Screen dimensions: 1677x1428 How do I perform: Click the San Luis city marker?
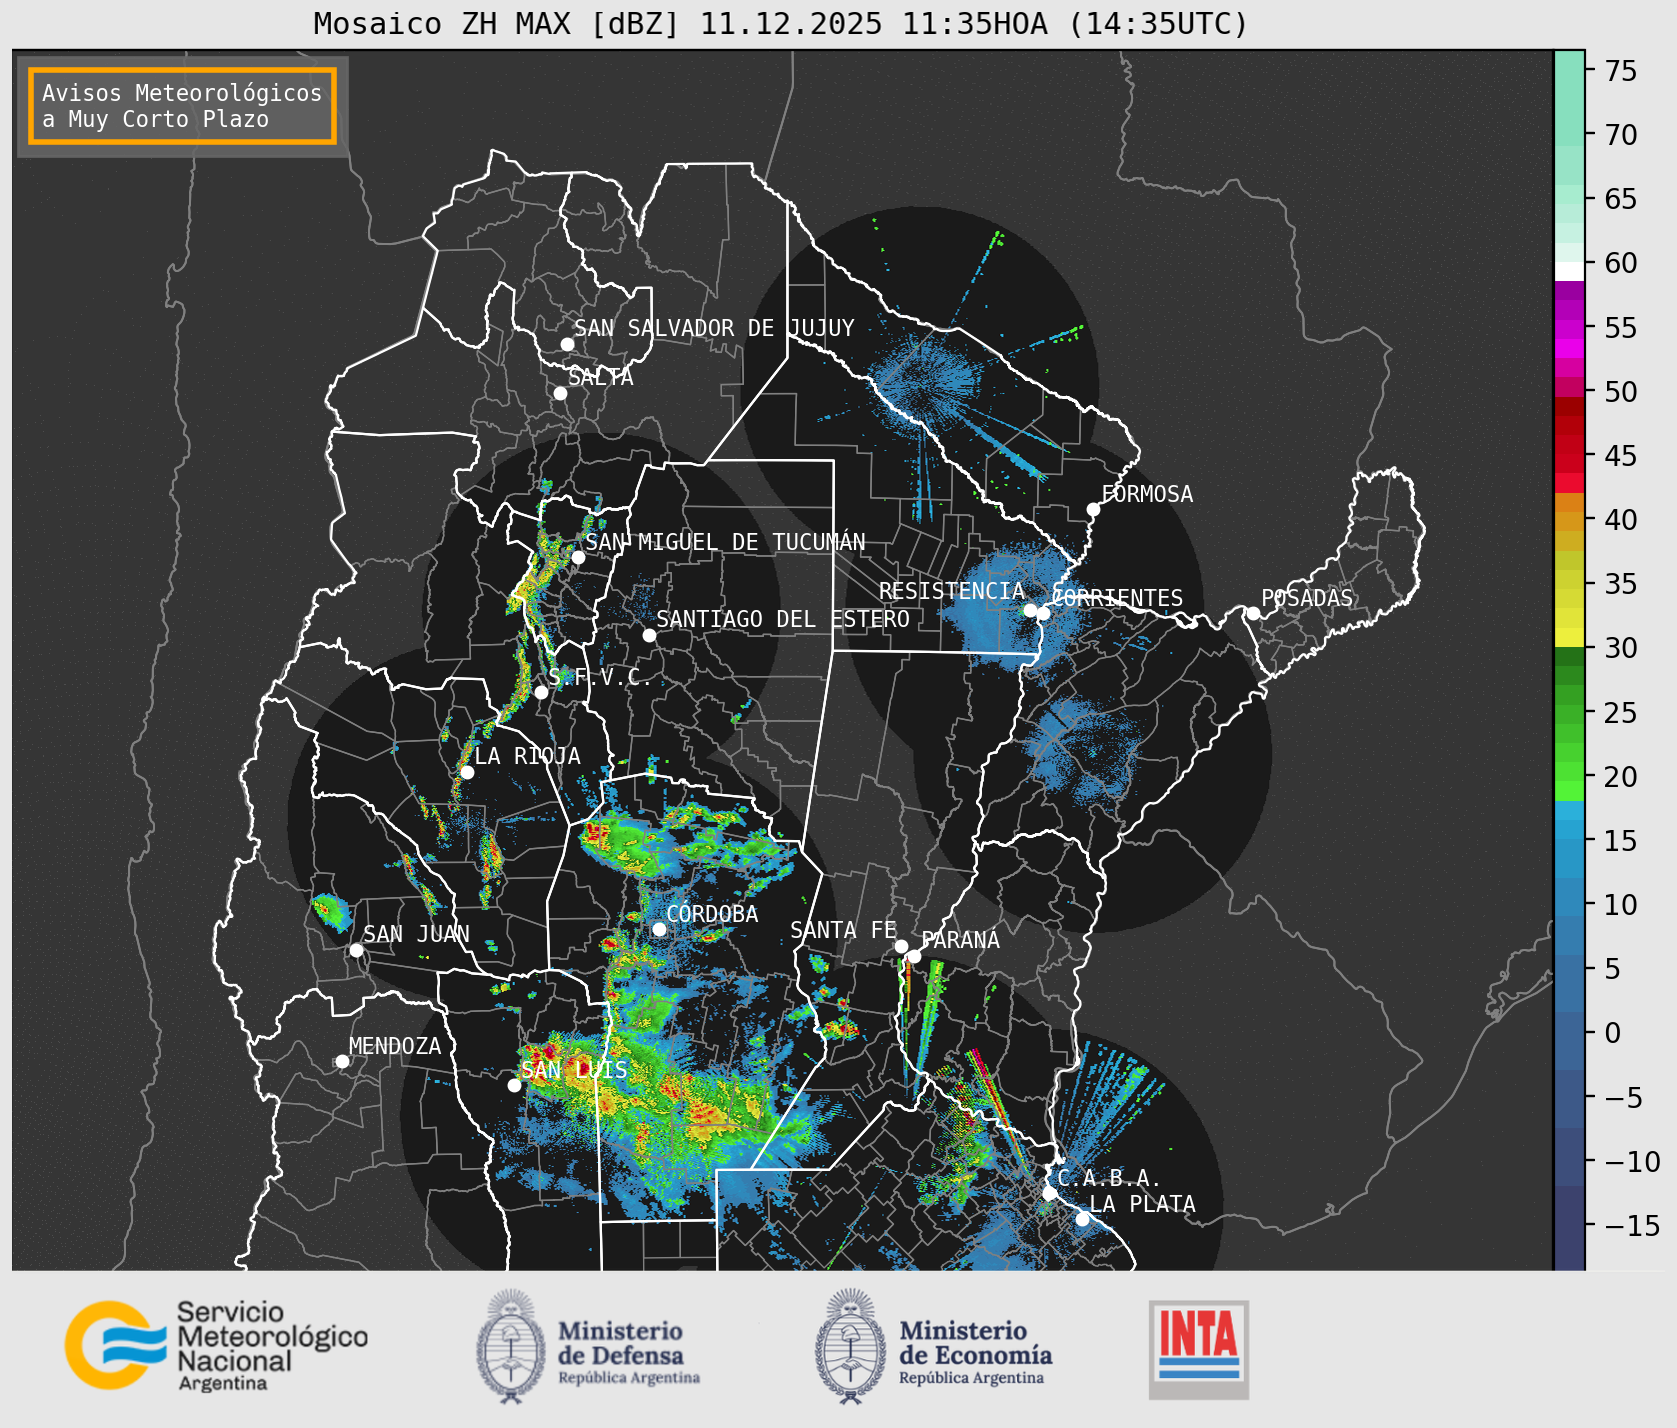click(x=514, y=1085)
